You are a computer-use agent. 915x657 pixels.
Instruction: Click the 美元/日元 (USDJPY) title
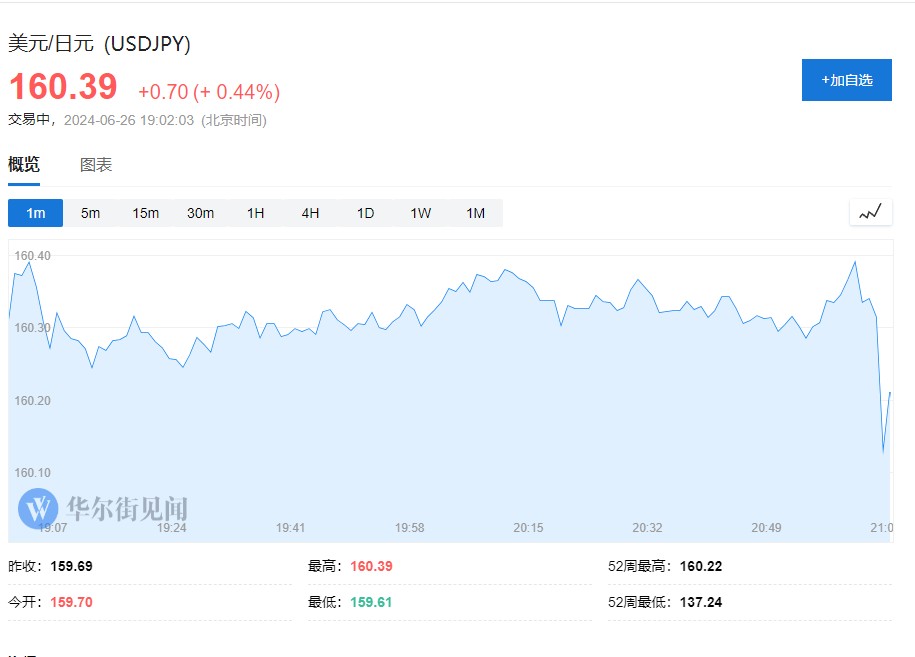99,43
